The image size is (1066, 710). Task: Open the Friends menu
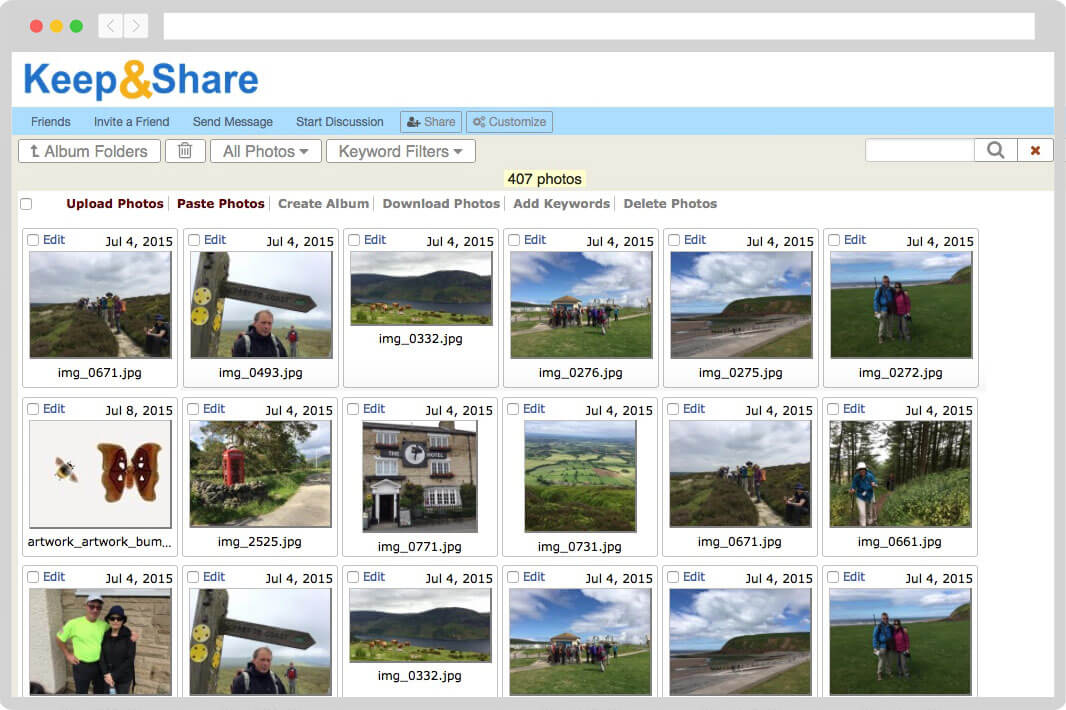tap(50, 121)
